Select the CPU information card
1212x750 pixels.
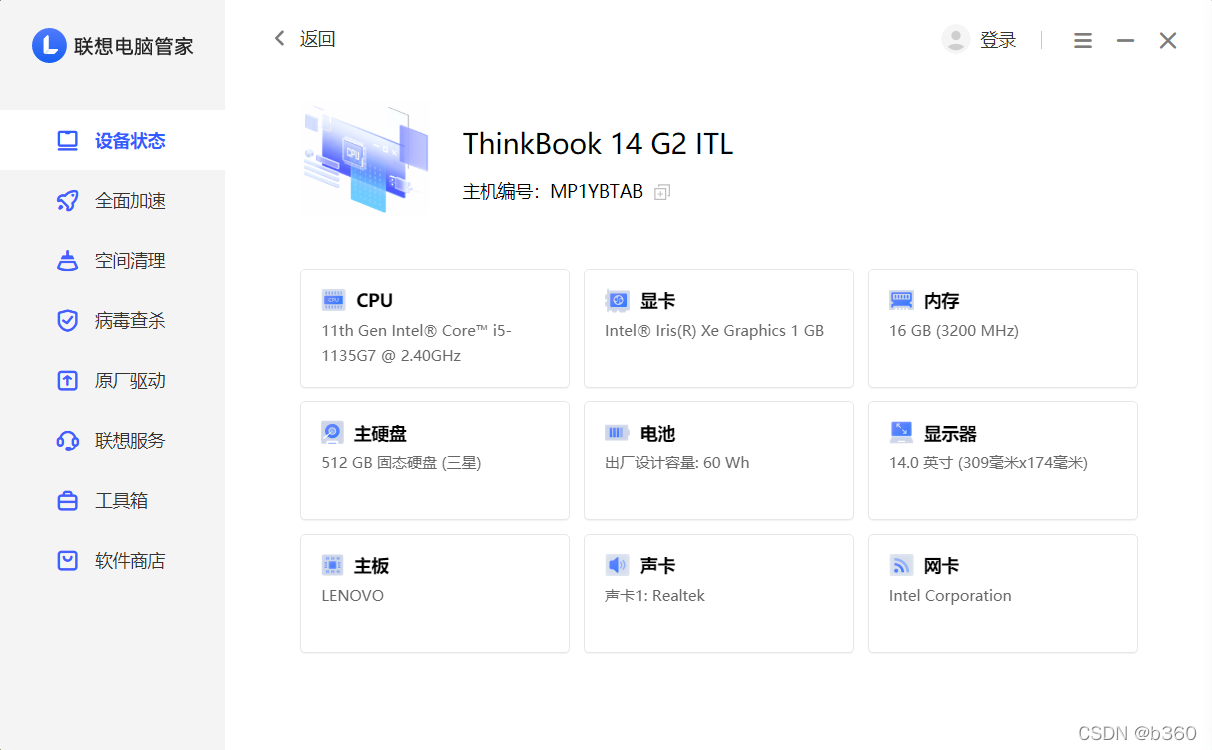point(434,328)
